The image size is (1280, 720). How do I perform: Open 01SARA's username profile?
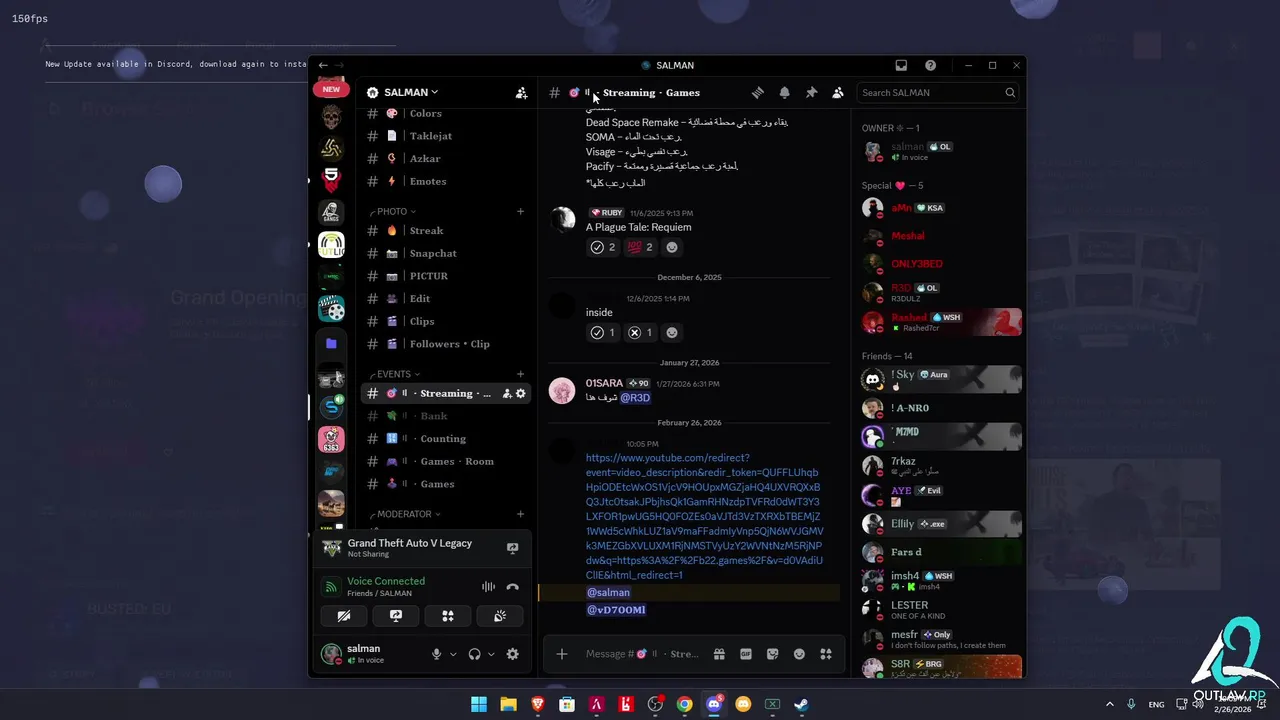point(604,383)
